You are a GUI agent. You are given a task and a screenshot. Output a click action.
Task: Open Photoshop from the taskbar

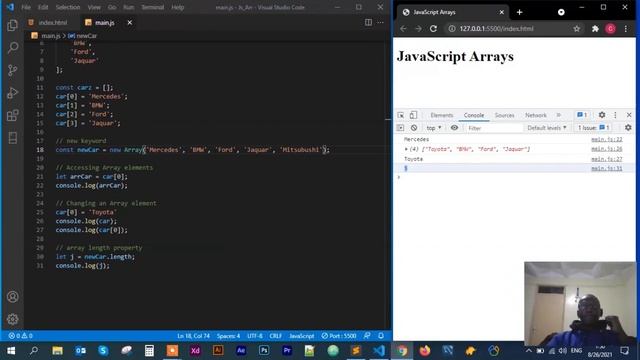point(264,351)
